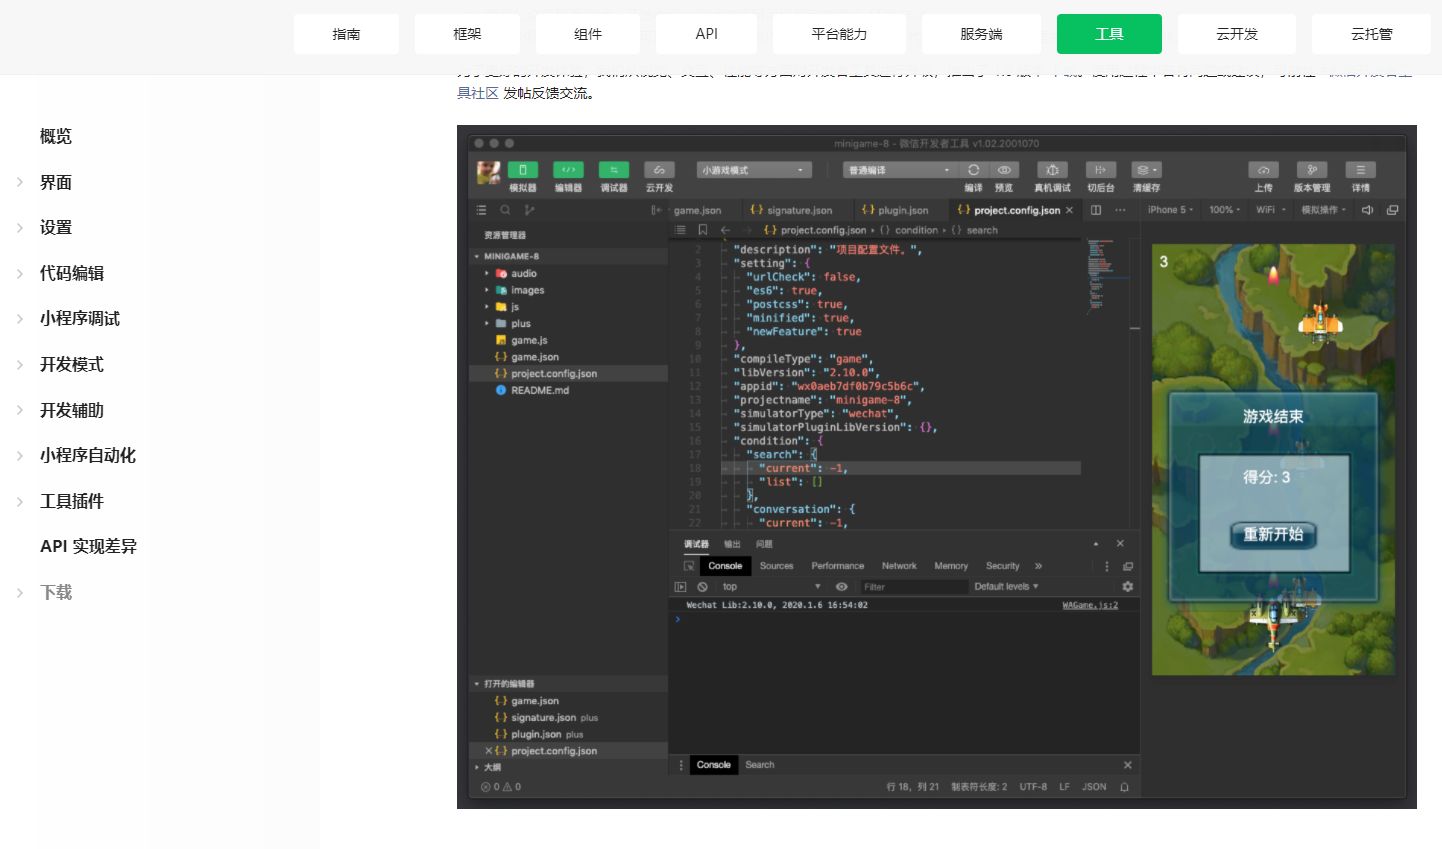The width and height of the screenshot is (1442, 849).
Task: Open the 普通编译 compile mode dropdown
Action: pos(900,170)
